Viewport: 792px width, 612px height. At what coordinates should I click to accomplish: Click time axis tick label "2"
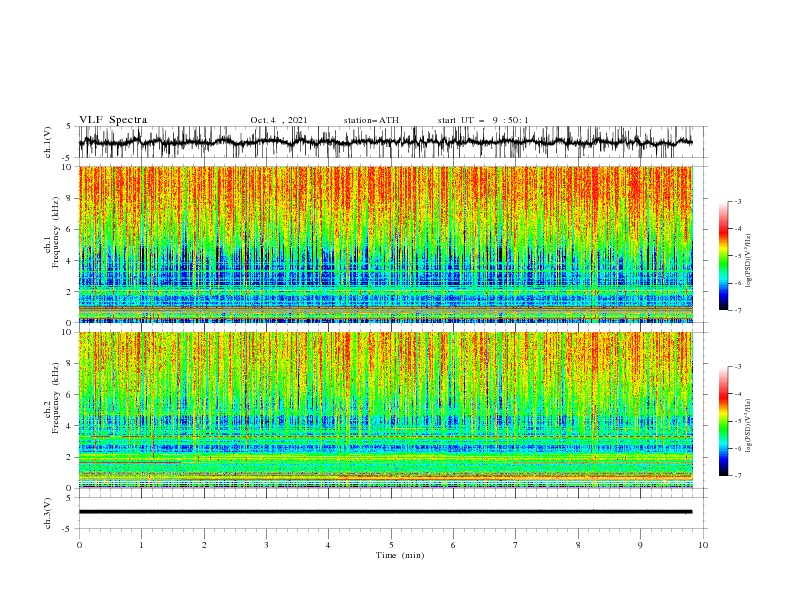(204, 545)
